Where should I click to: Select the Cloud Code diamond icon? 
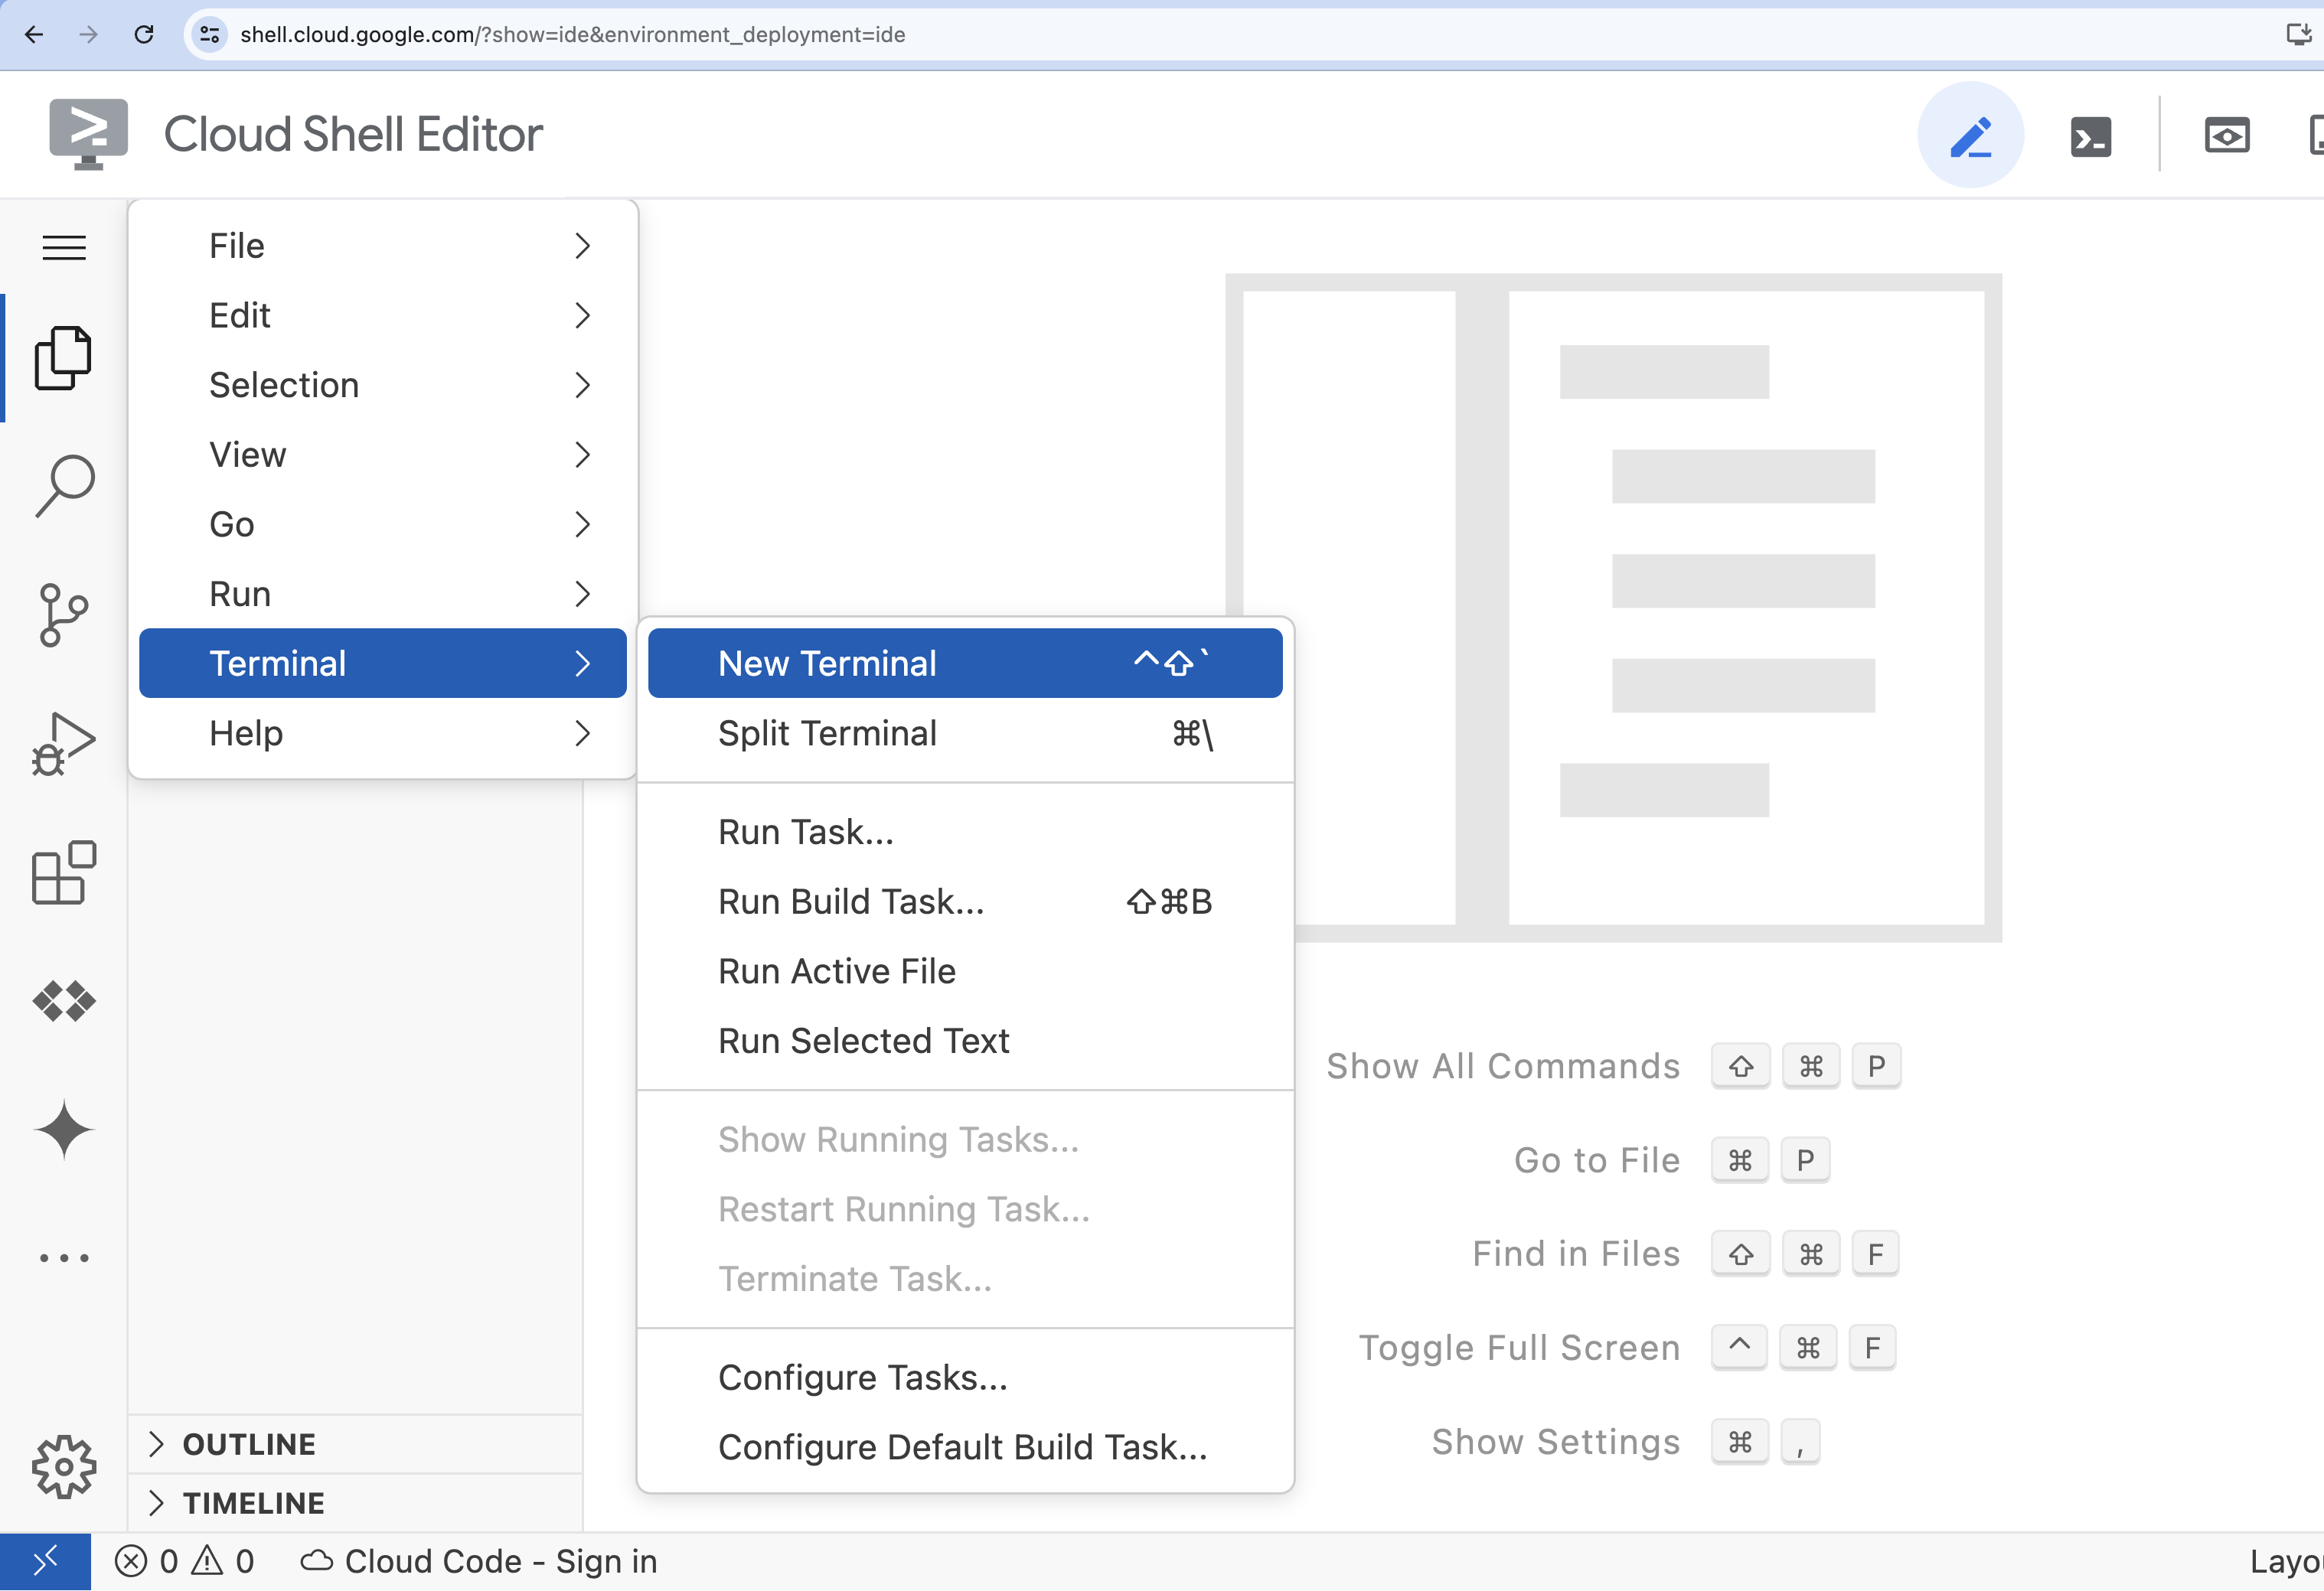64,1001
